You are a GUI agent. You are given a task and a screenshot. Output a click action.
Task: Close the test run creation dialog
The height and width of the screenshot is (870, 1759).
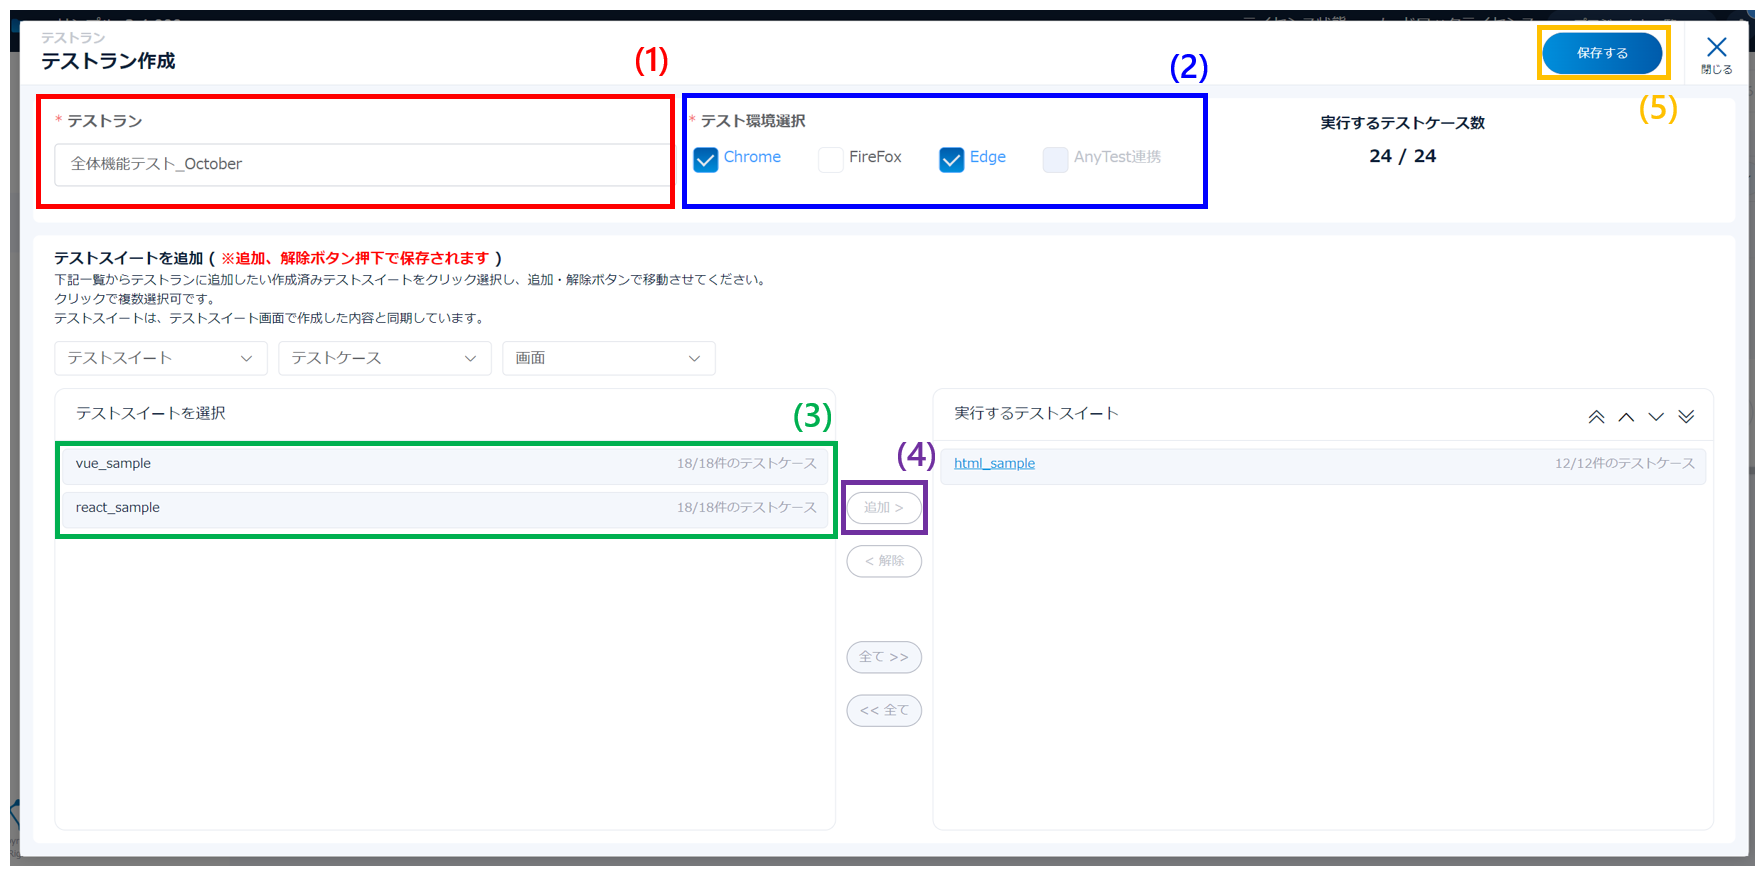coord(1716,52)
